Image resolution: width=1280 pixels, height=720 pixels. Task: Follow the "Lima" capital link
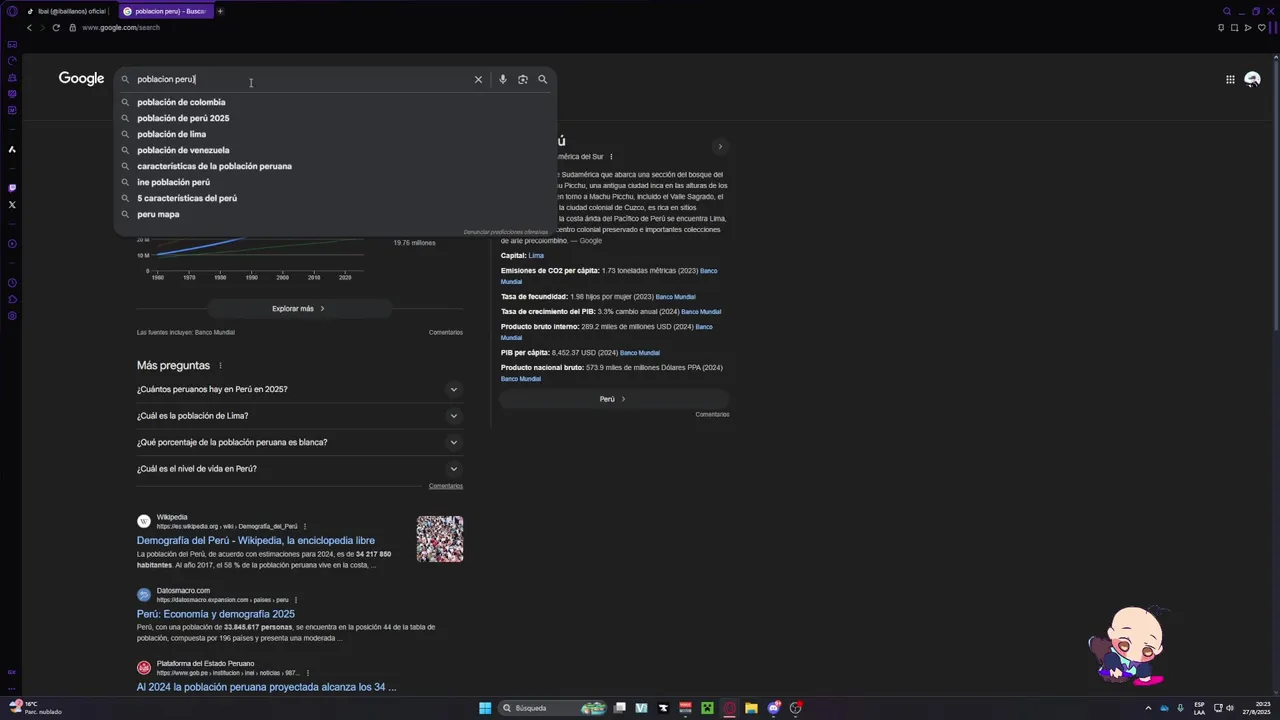tap(536, 256)
